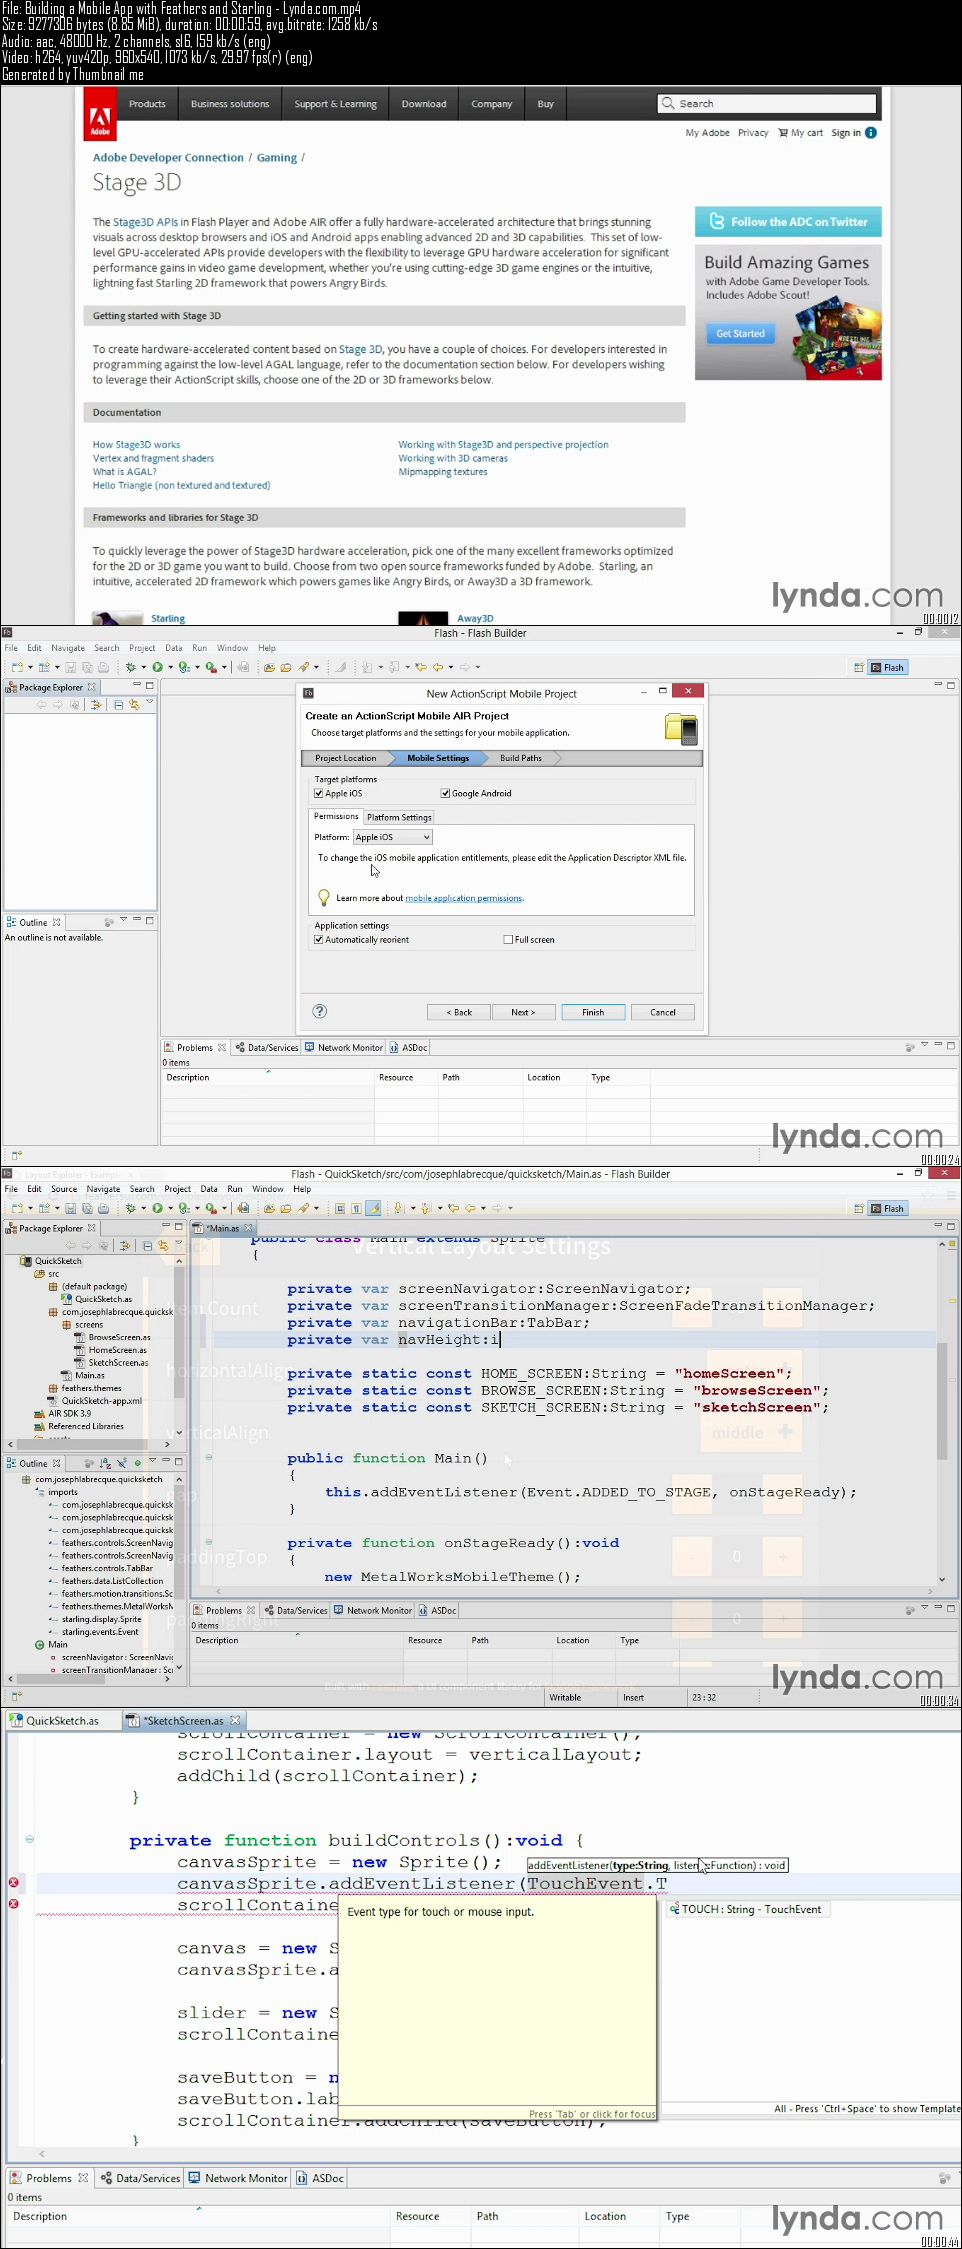
Task: Click the Project Location wizard step
Action: coord(345,758)
